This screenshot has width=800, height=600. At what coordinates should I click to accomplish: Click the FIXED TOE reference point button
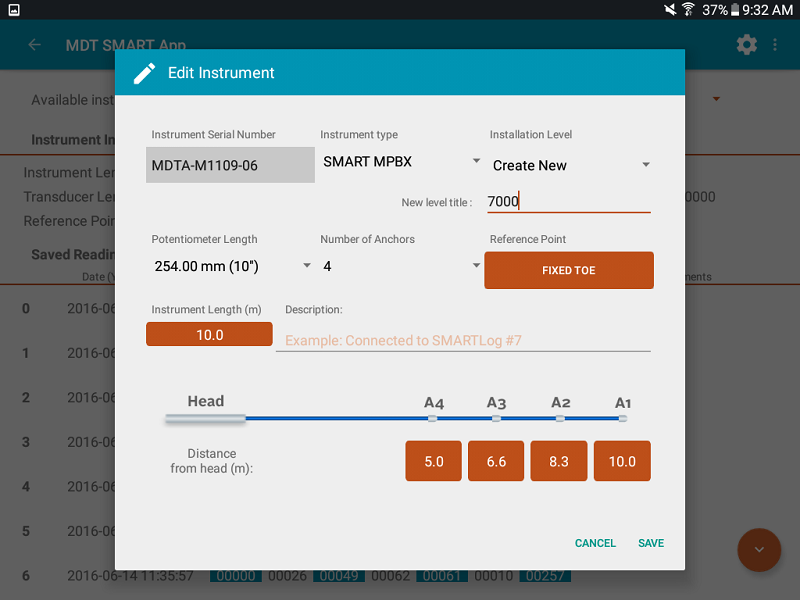click(569, 270)
